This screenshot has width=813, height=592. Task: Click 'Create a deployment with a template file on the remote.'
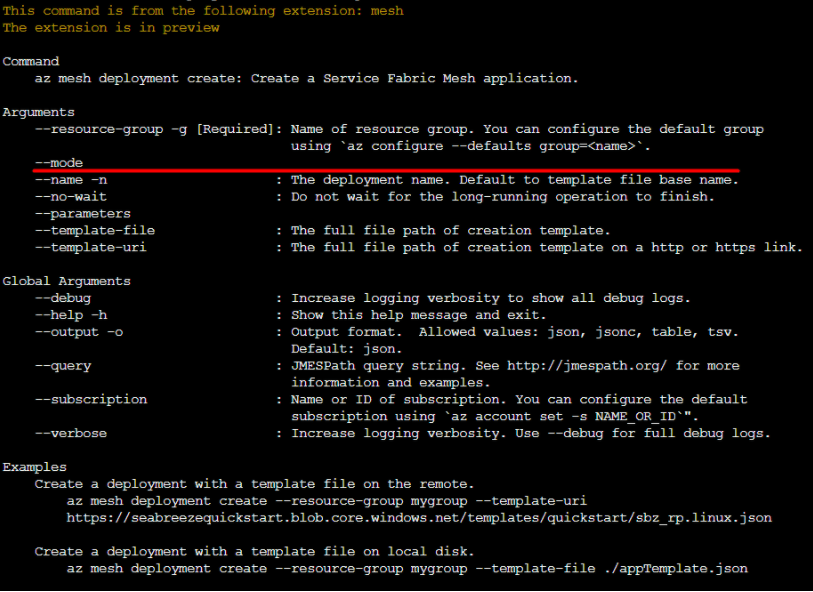click(x=254, y=484)
